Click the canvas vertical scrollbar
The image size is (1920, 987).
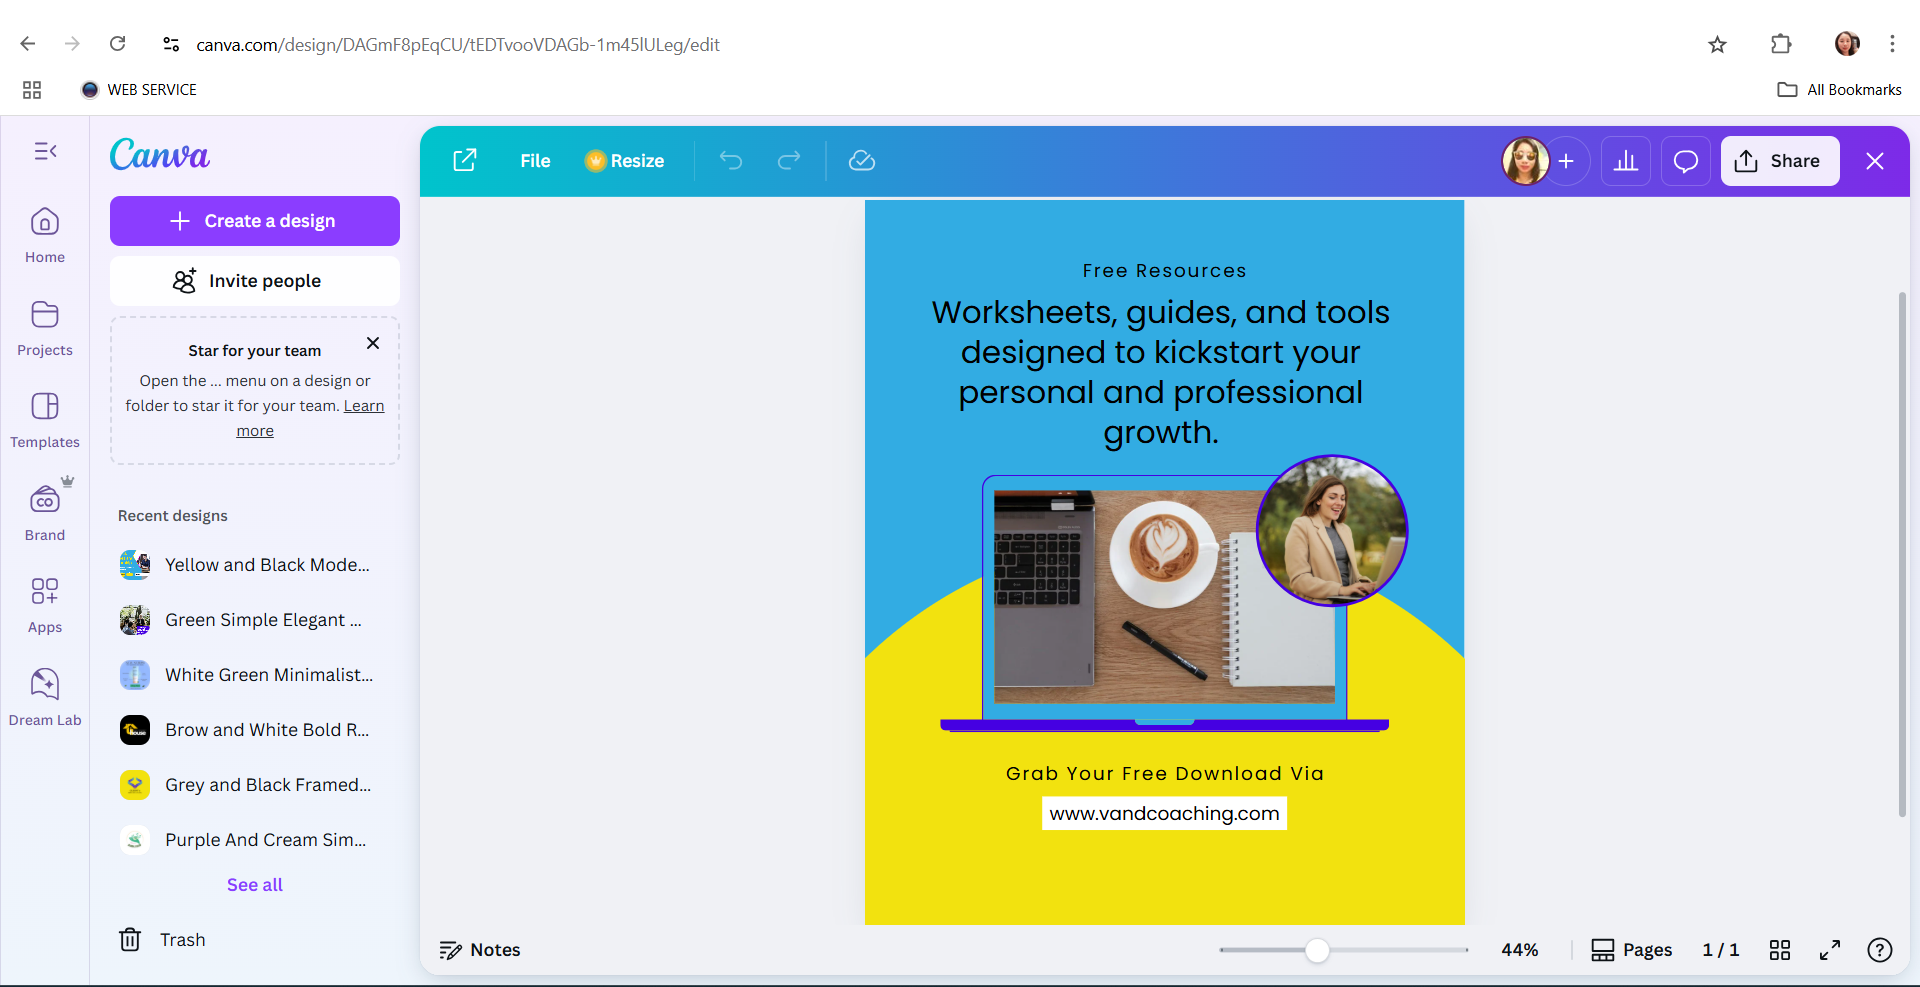tap(1903, 555)
